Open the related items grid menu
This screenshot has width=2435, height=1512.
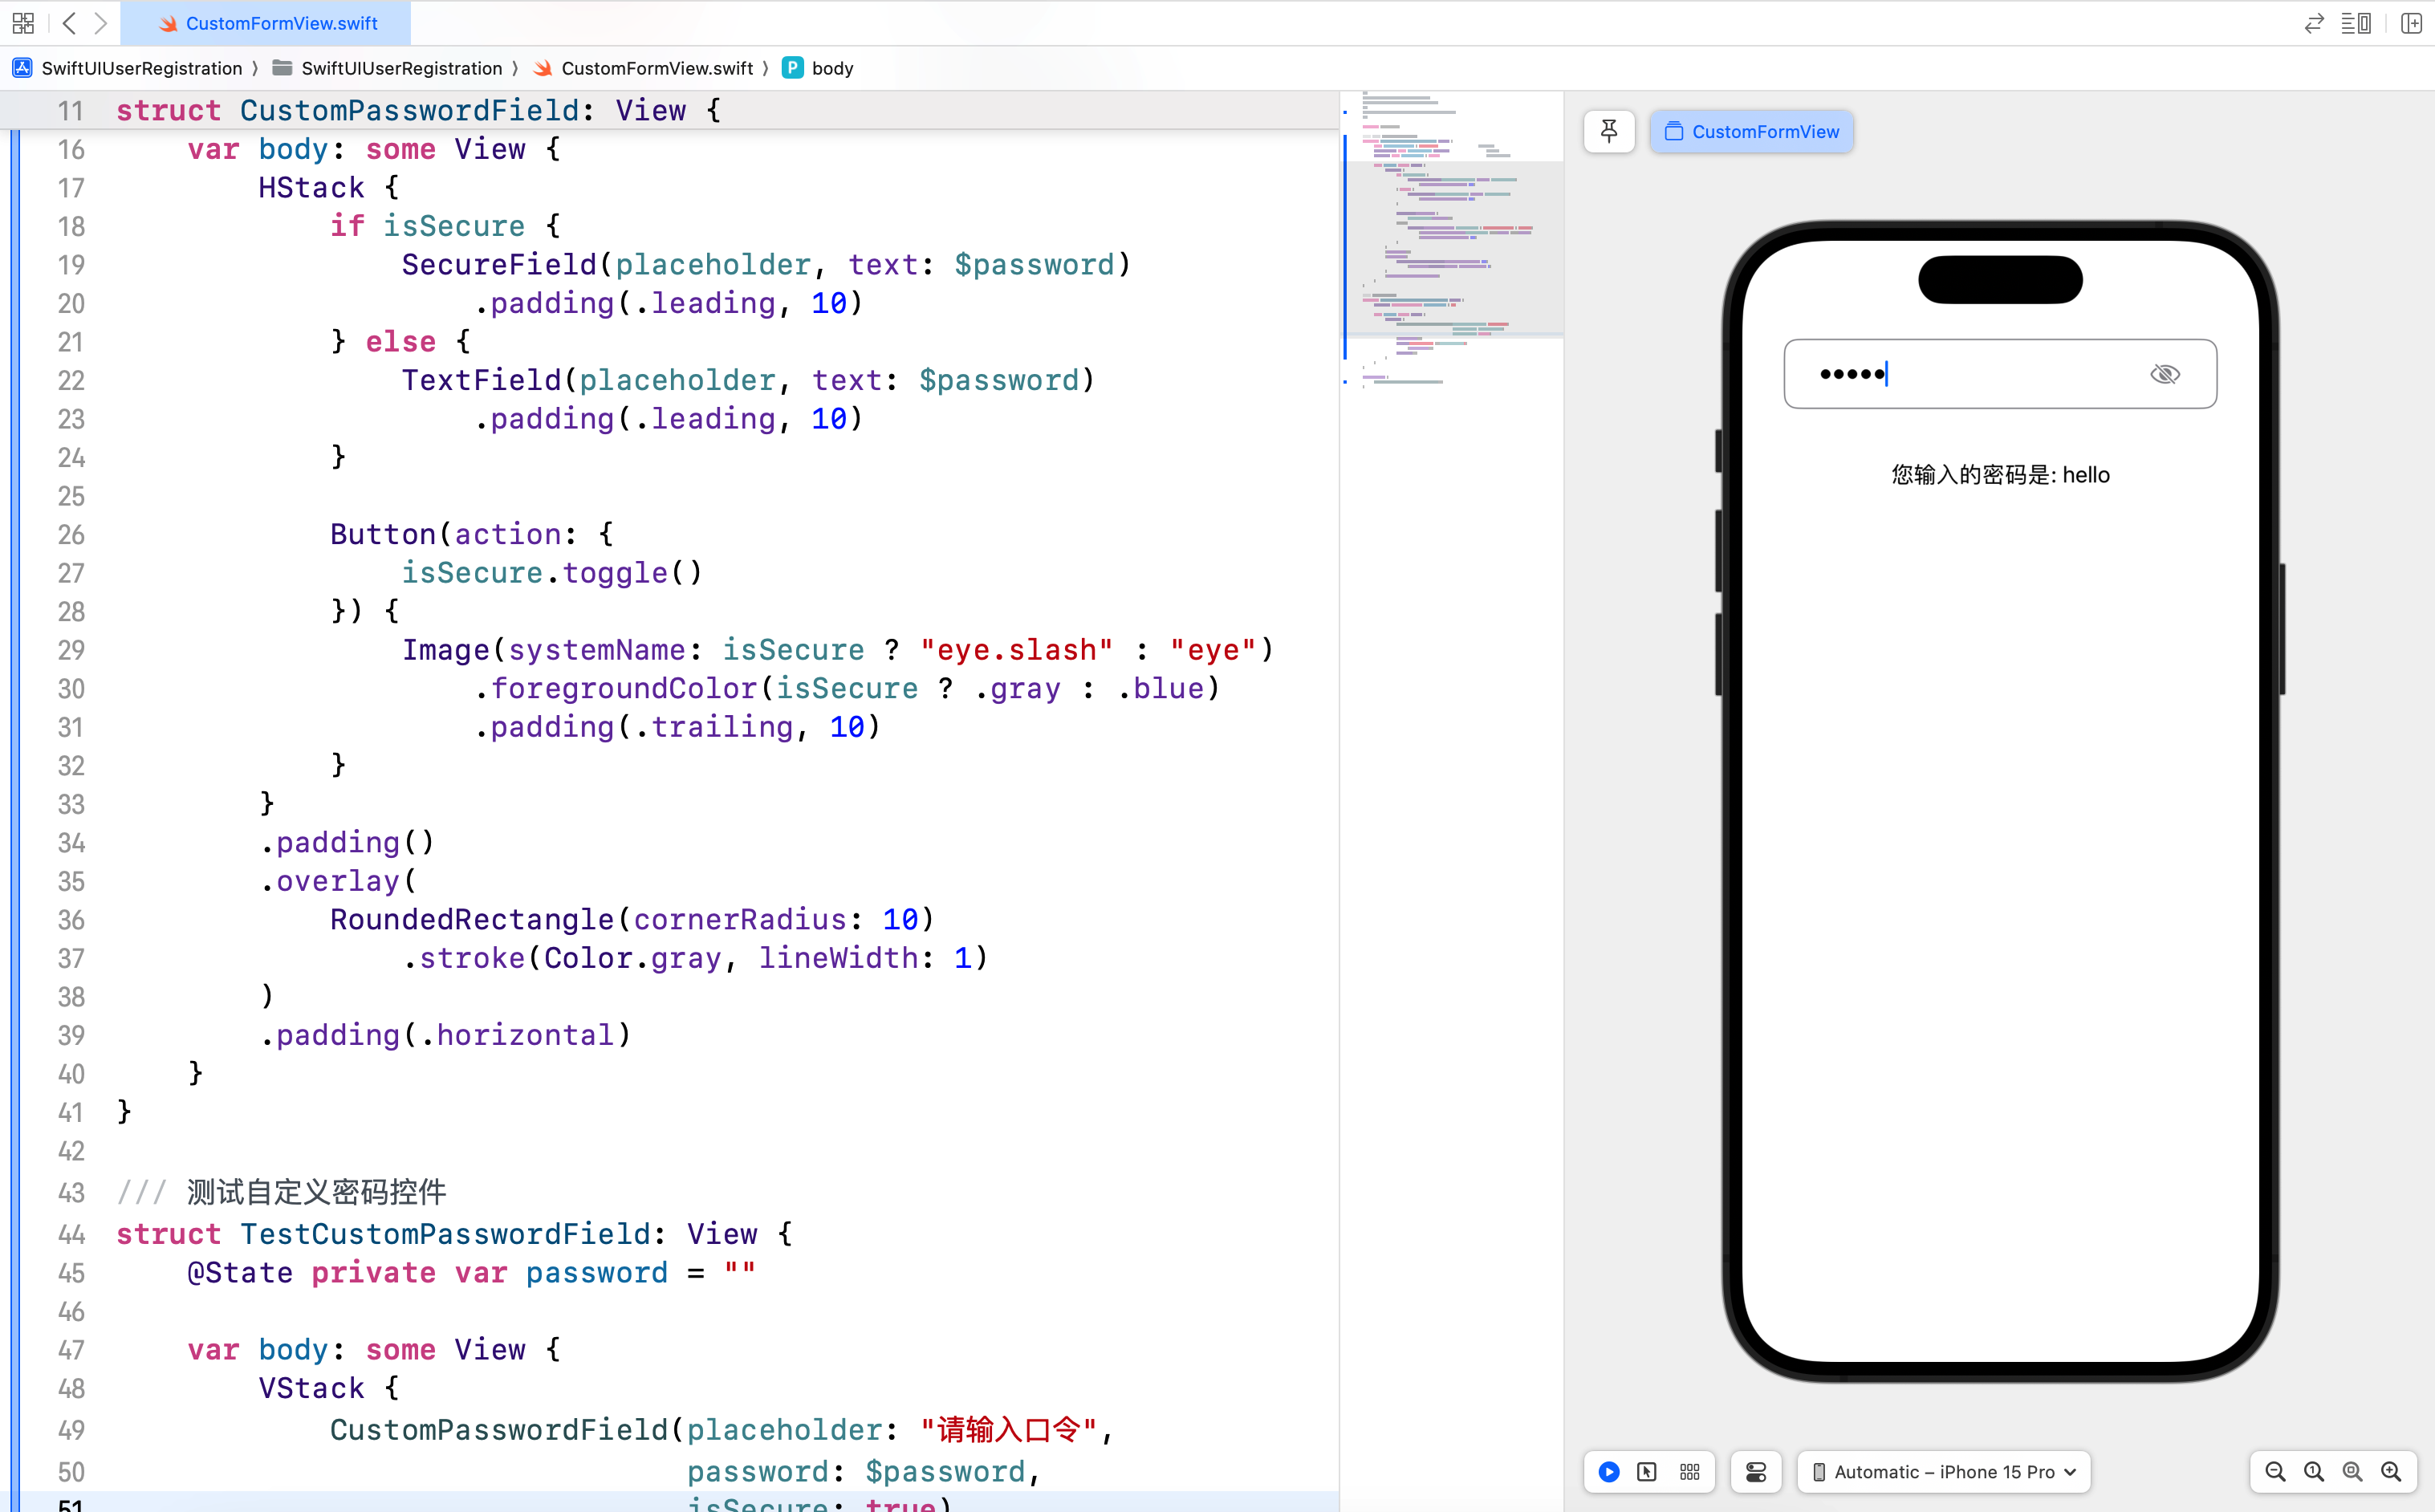[23, 23]
